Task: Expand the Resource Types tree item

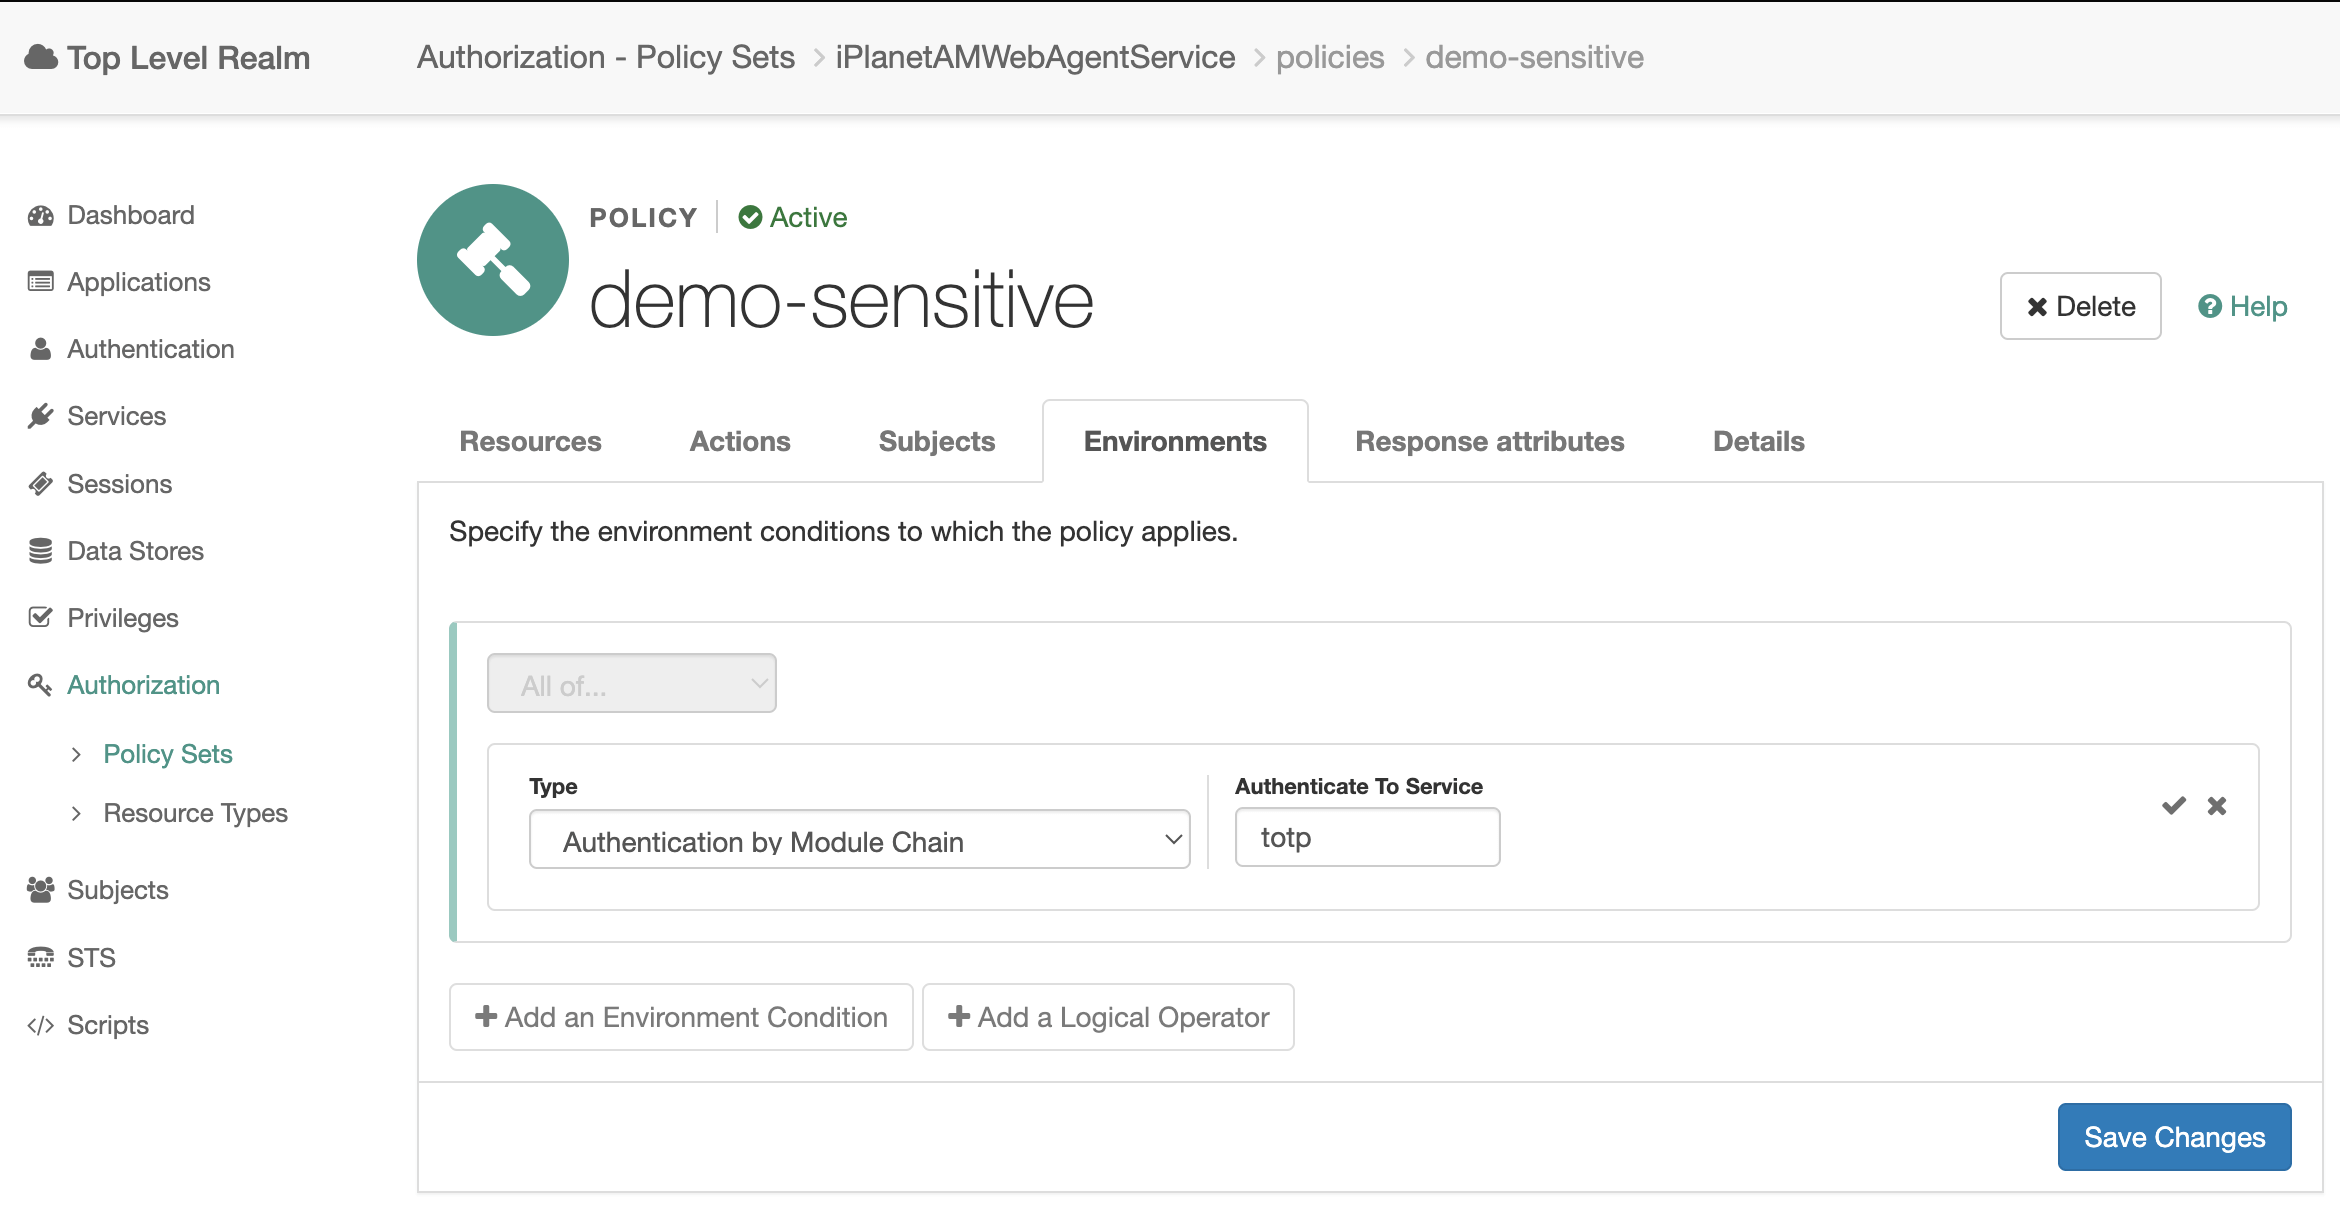Action: click(76, 814)
